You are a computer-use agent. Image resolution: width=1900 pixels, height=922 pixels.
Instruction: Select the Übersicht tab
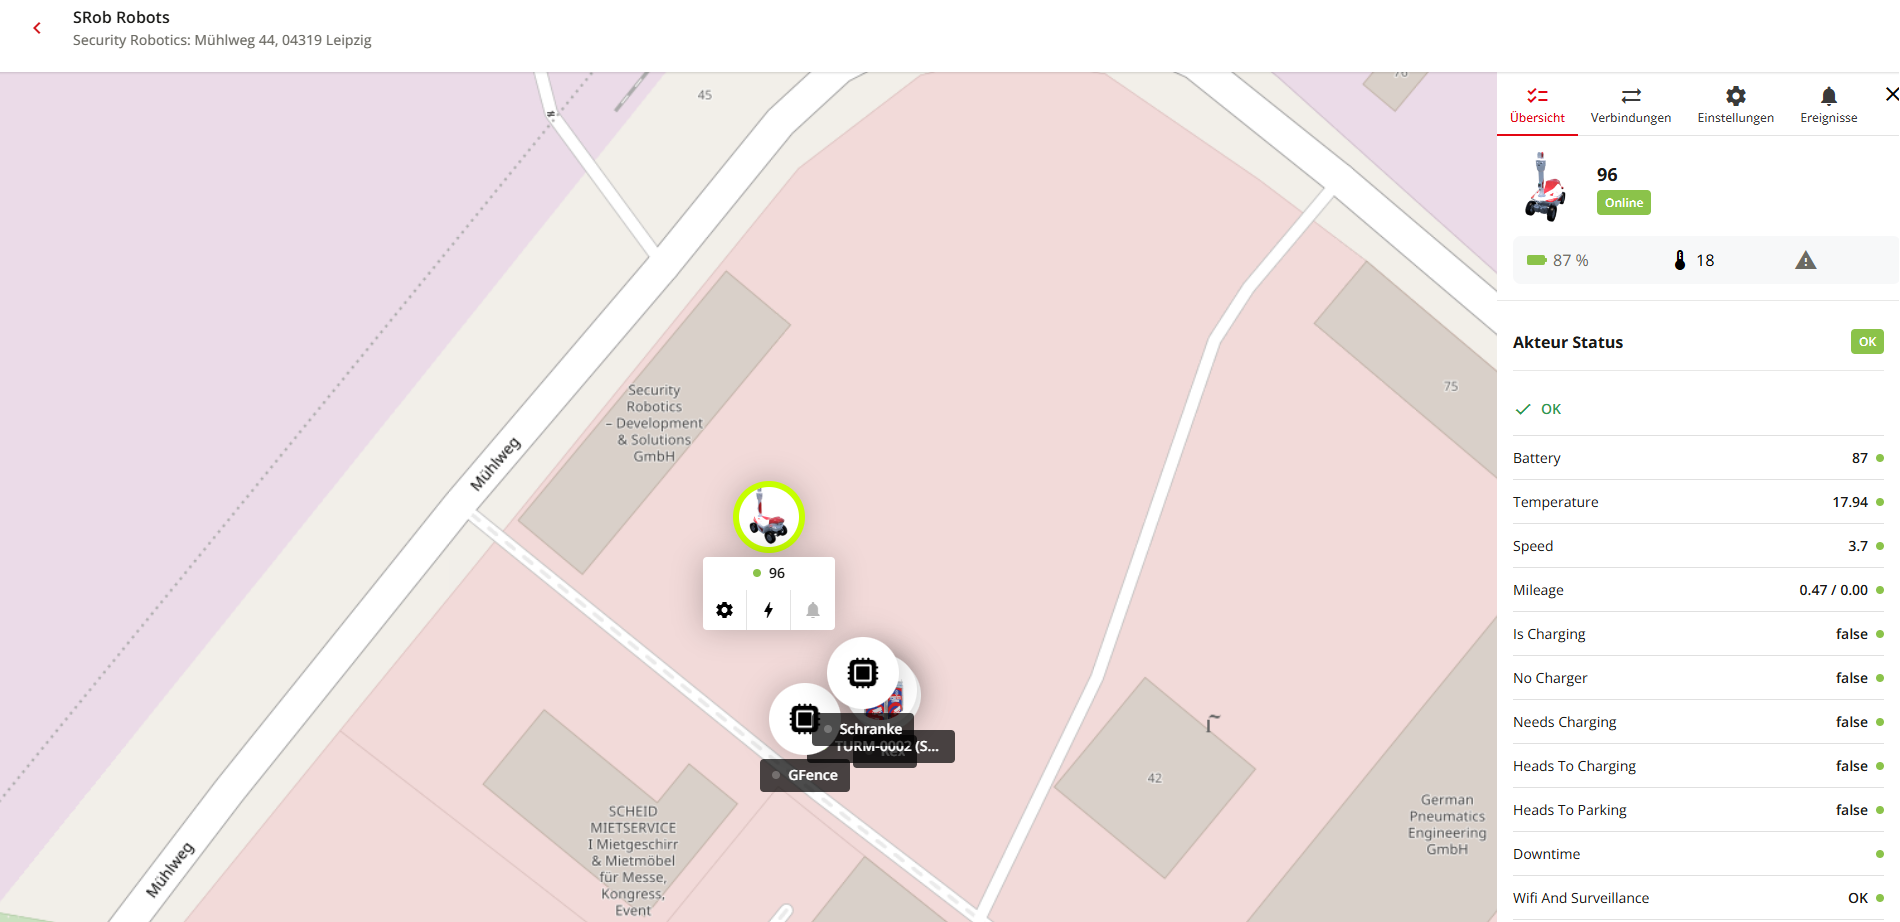1537,105
